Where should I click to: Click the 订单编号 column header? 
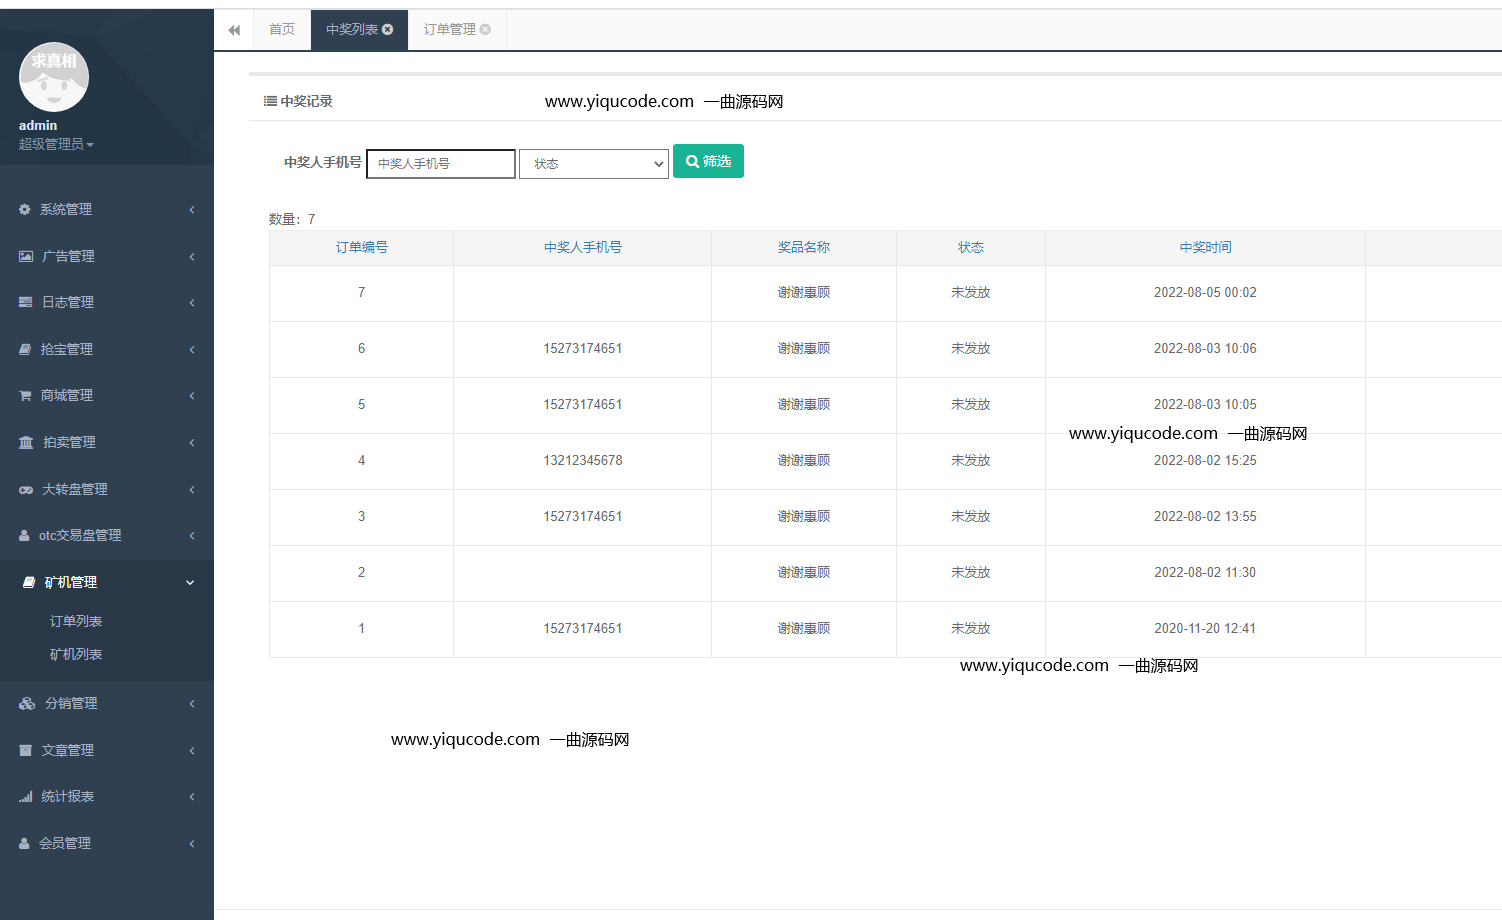[362, 247]
